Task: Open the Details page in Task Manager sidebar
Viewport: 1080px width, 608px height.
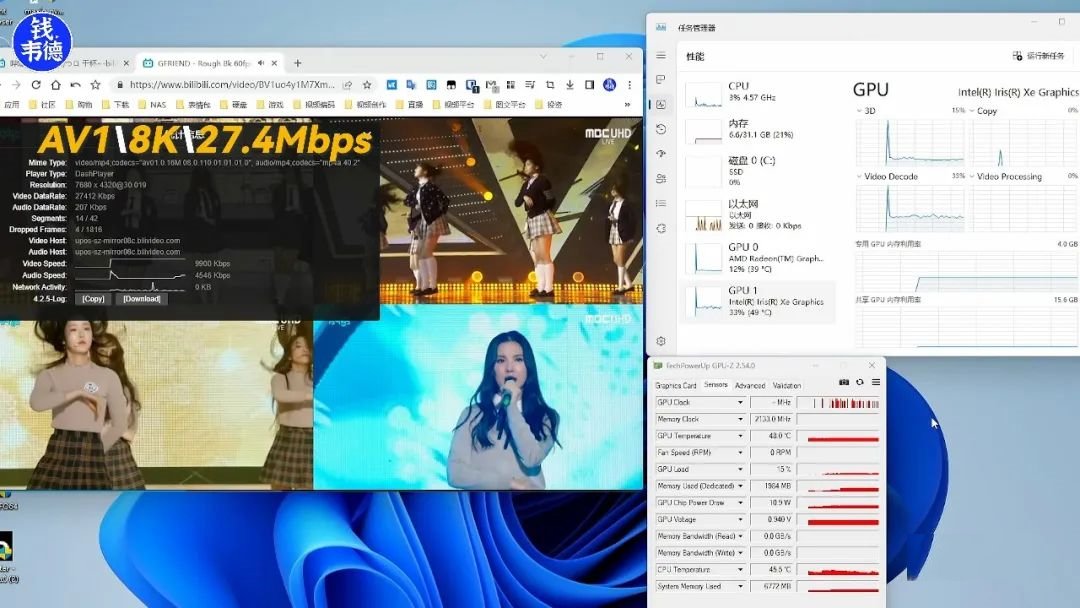Action: click(661, 203)
